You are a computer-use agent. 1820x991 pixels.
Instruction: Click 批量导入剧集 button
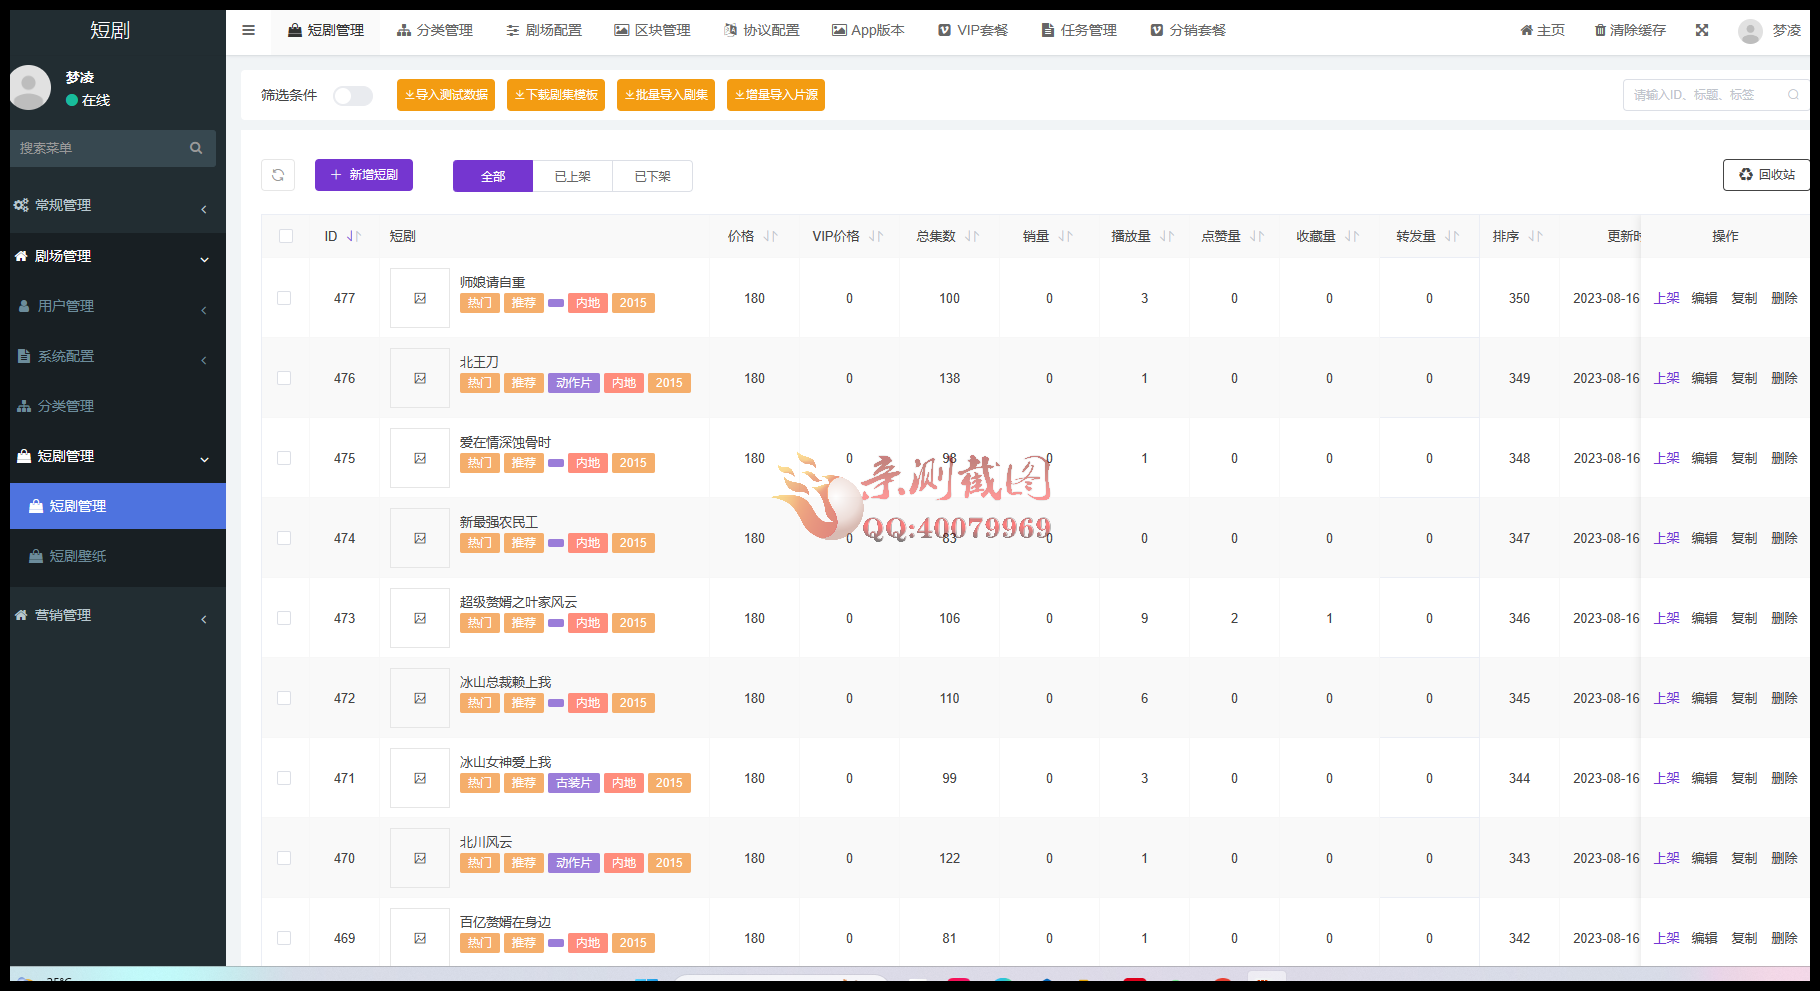(x=666, y=95)
